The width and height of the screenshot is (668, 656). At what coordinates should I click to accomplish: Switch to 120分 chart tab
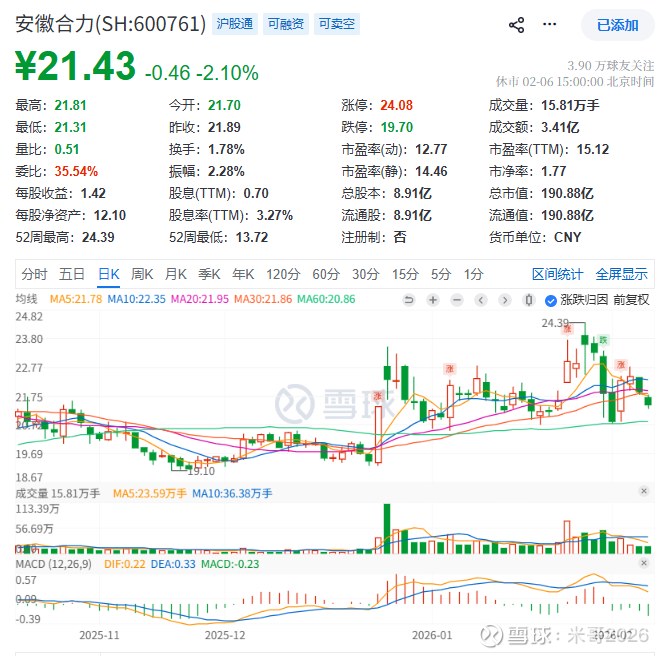(283, 274)
